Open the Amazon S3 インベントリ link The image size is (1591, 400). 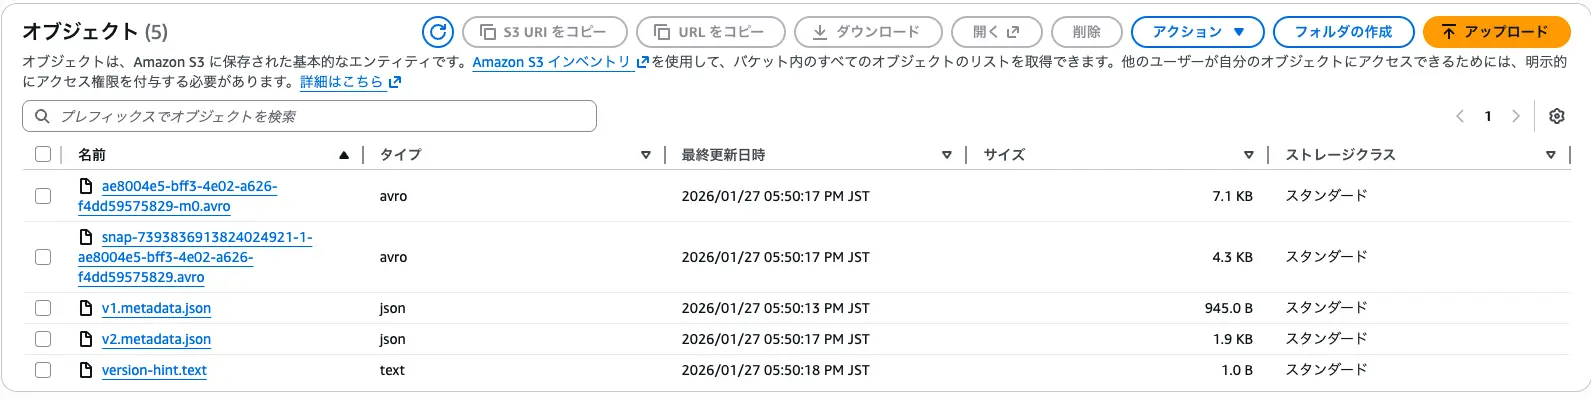(x=552, y=62)
